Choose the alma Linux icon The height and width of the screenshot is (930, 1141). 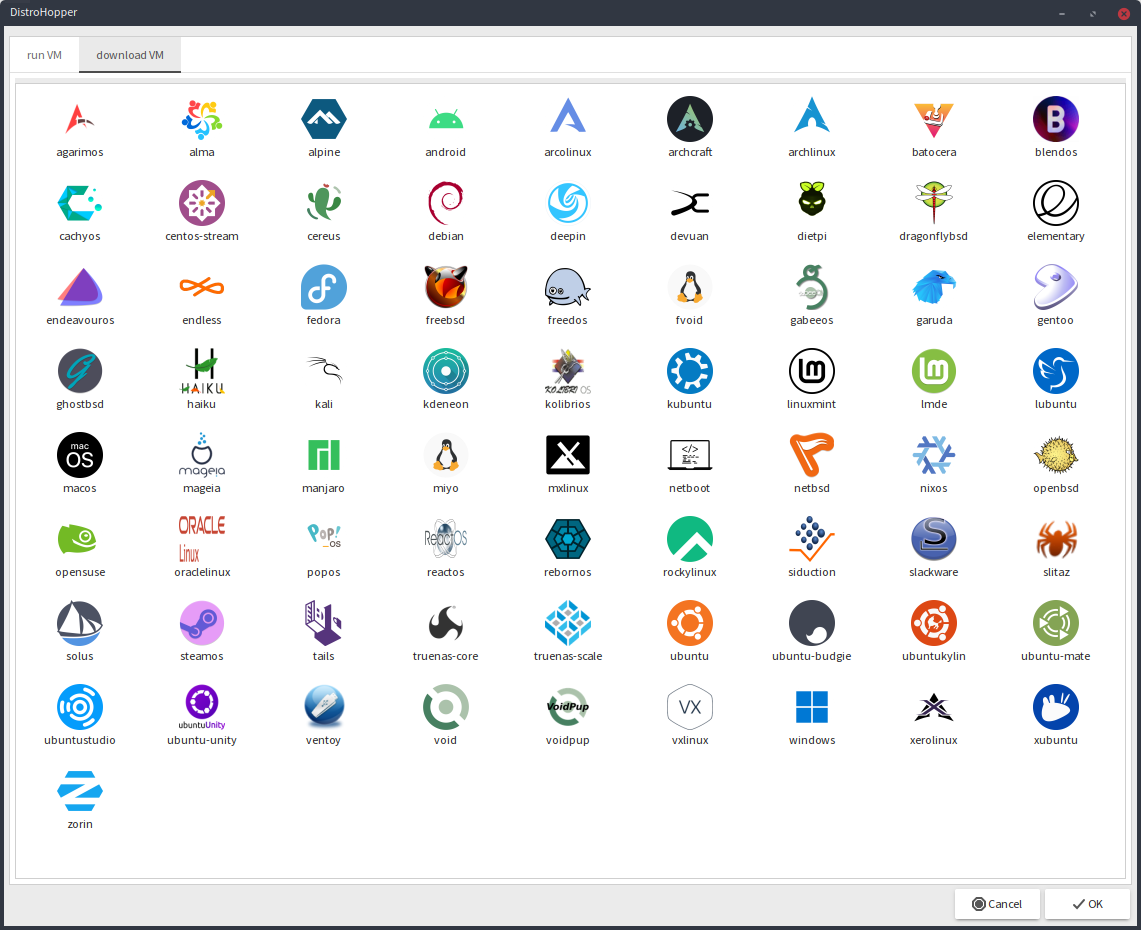[x=202, y=119]
